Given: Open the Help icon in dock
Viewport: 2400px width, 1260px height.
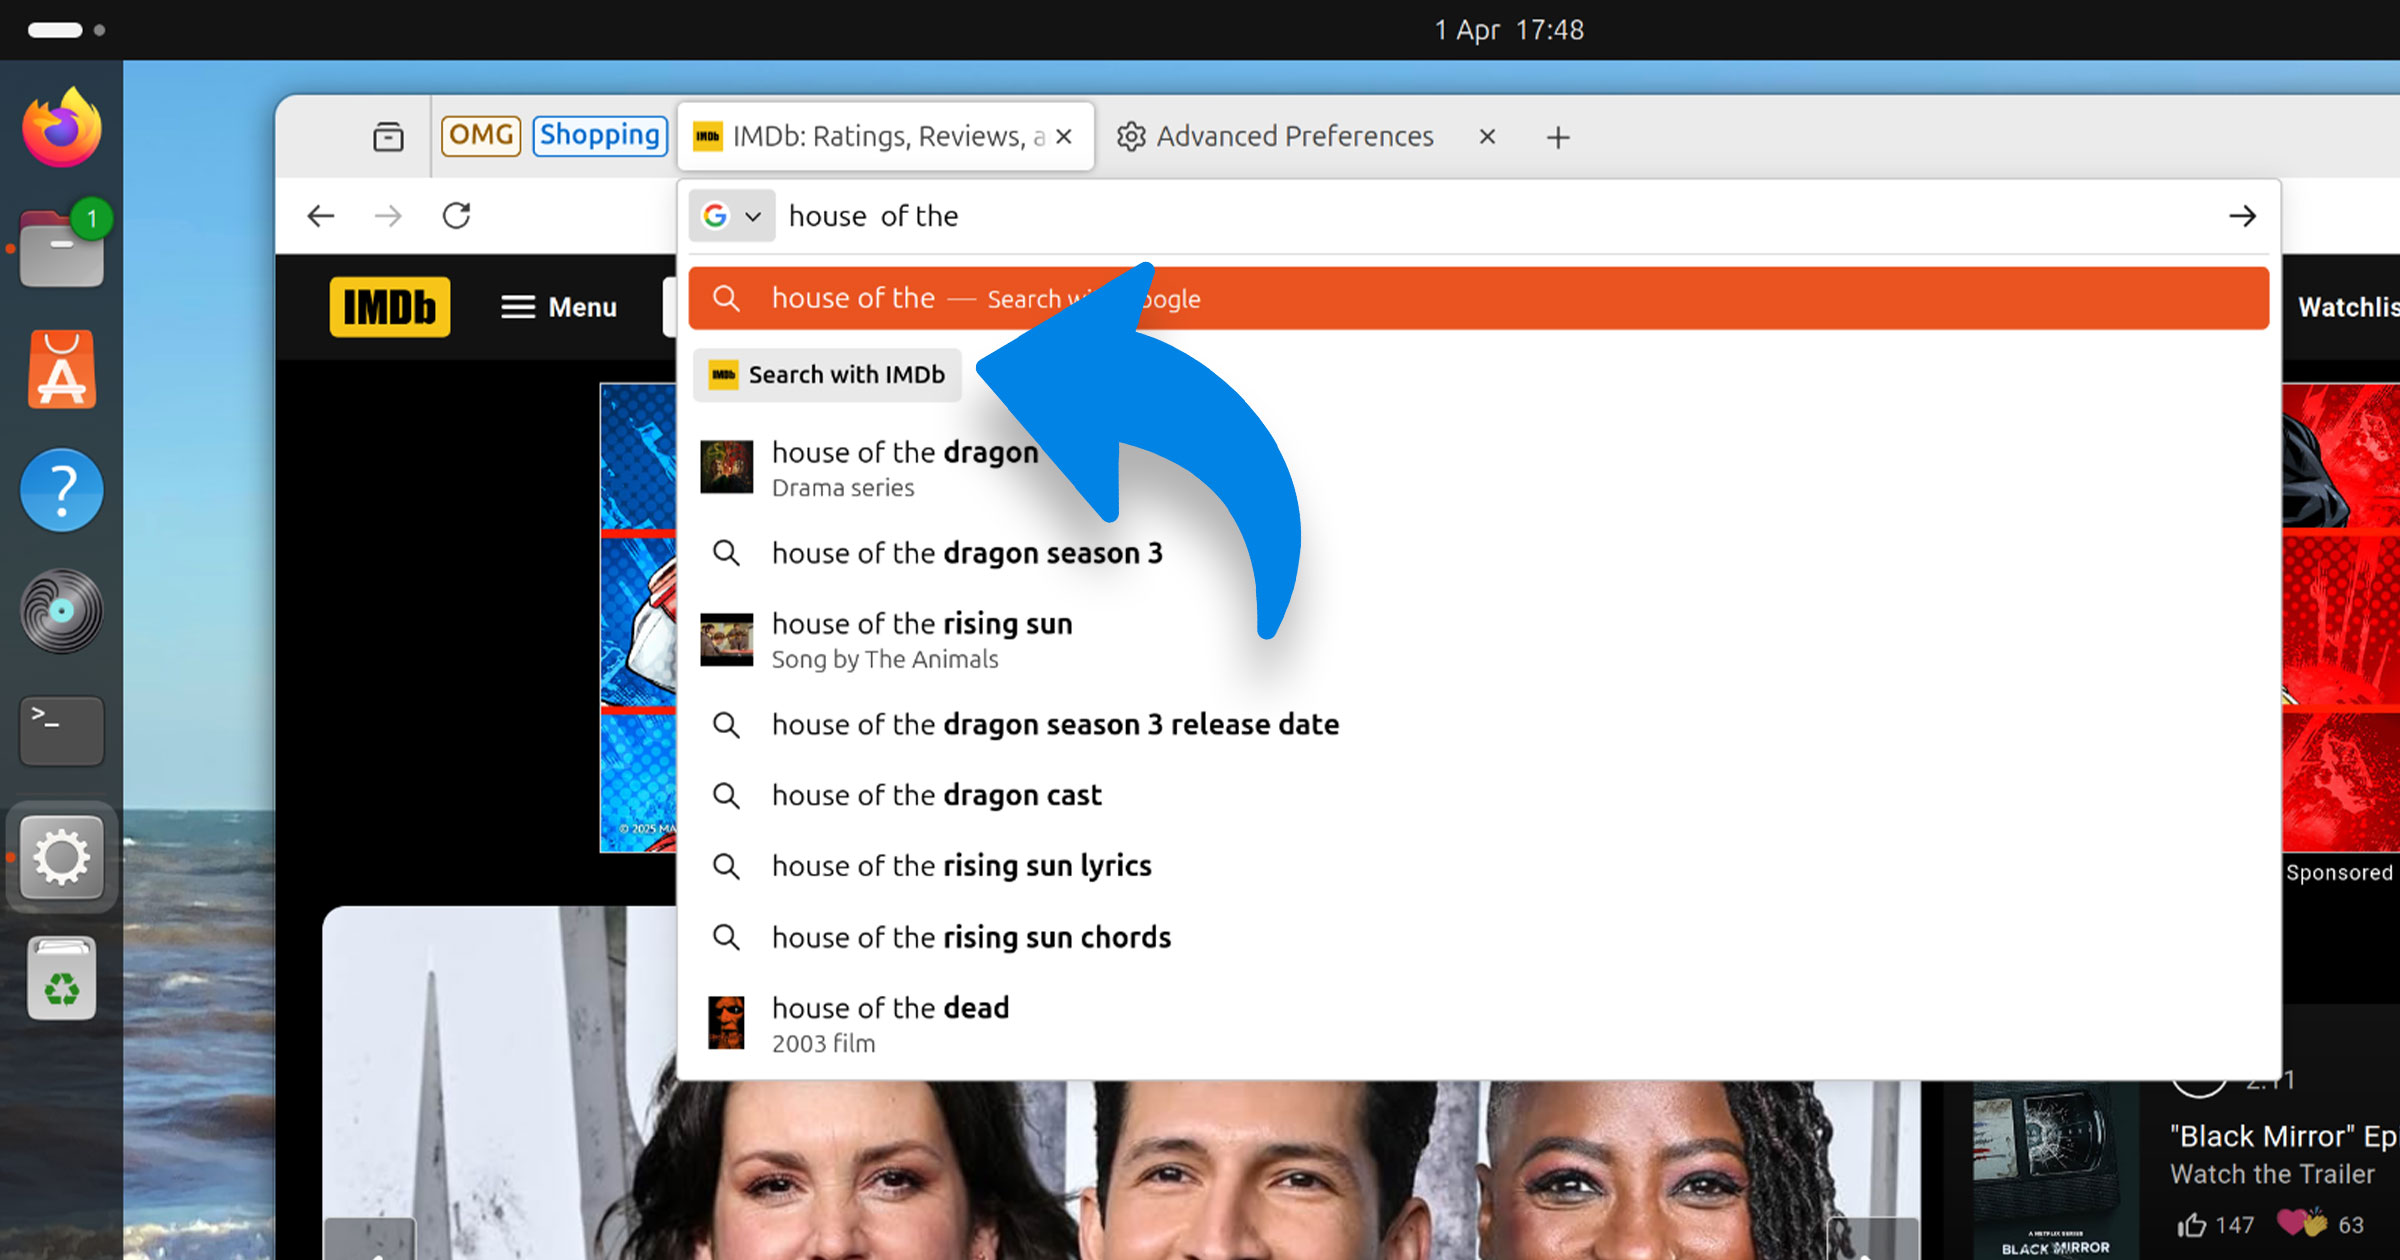Looking at the screenshot, I should click(62, 490).
